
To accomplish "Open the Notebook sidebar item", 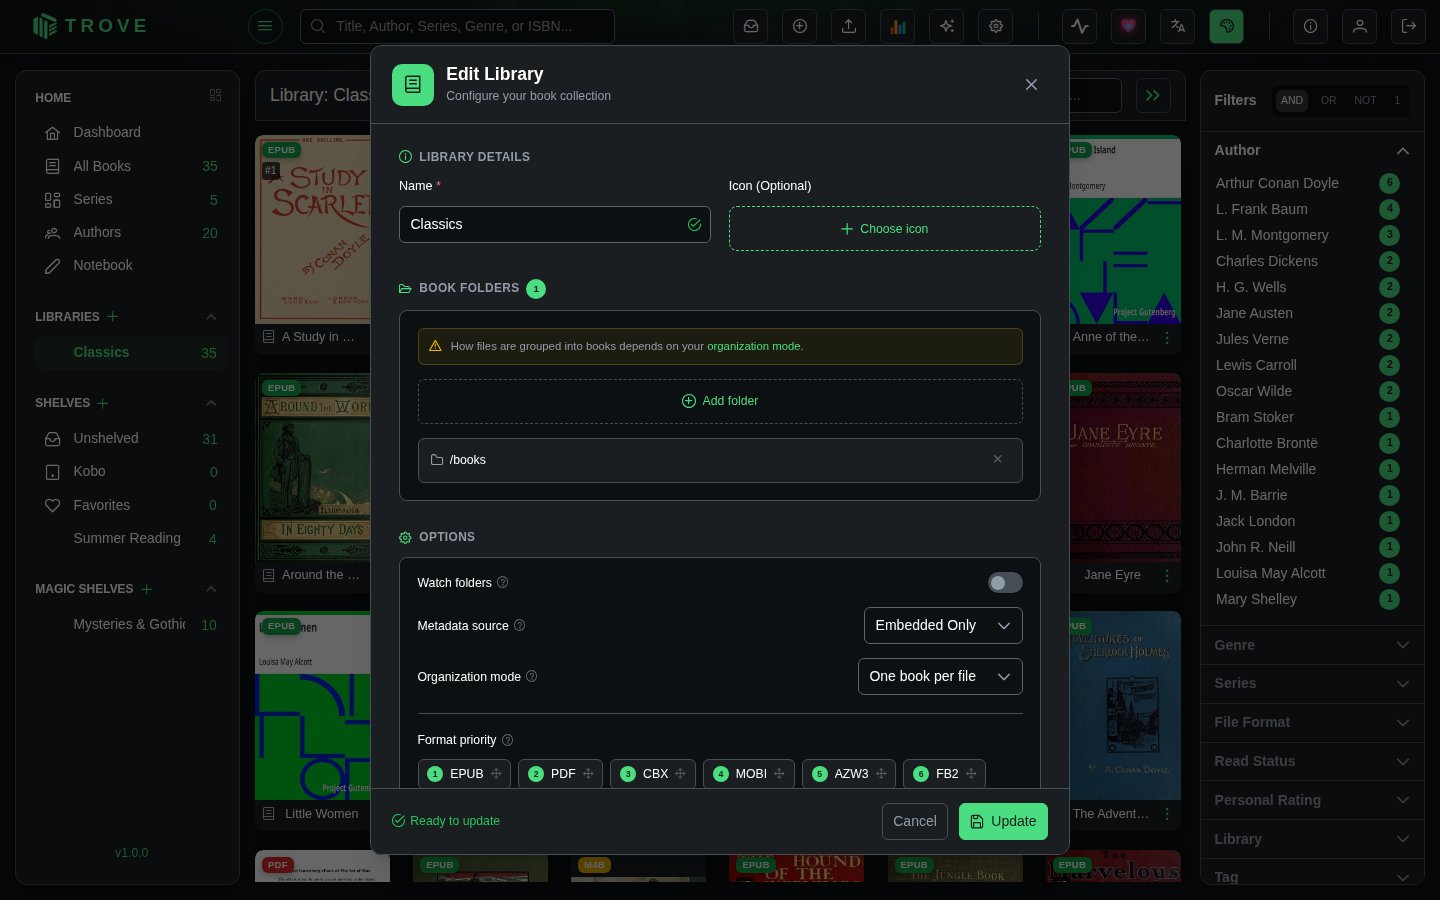I will (131, 265).
